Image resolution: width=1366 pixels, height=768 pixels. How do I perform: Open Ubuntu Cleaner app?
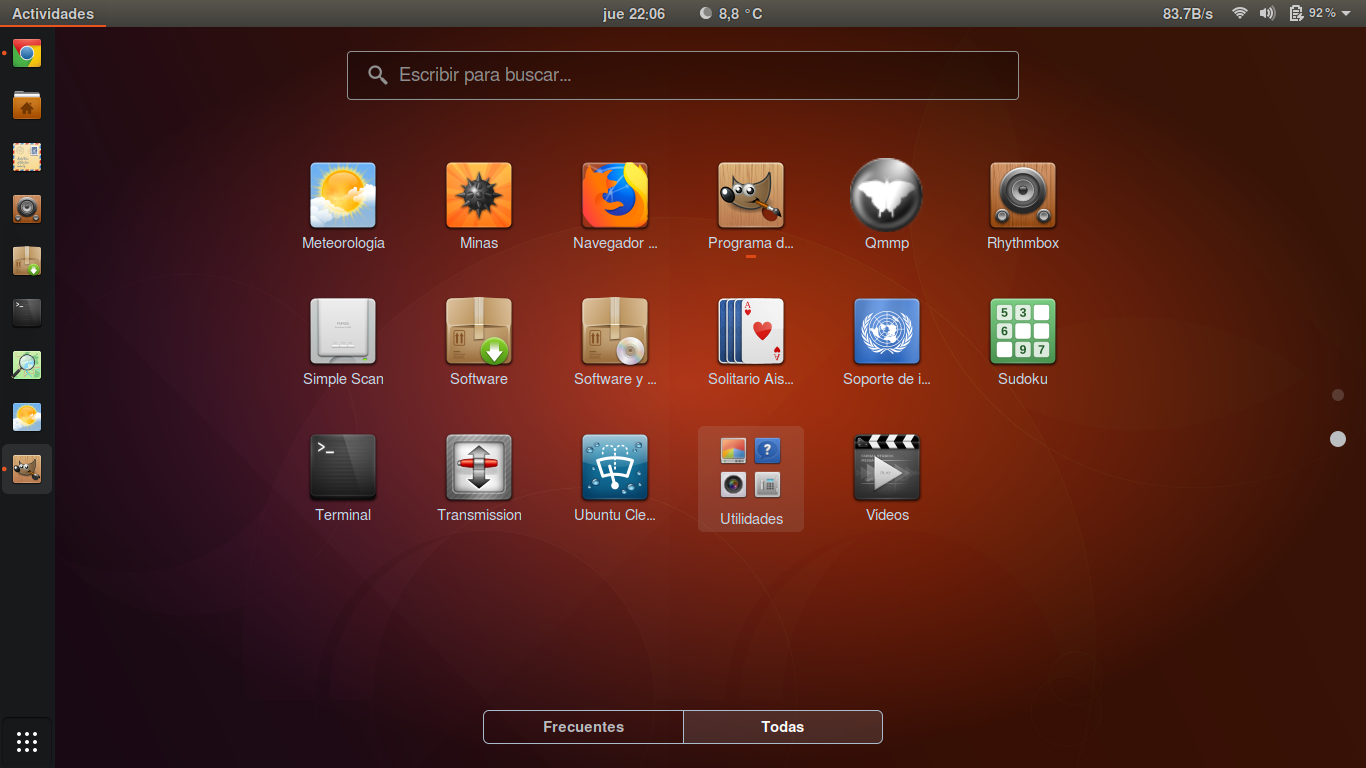(x=615, y=467)
